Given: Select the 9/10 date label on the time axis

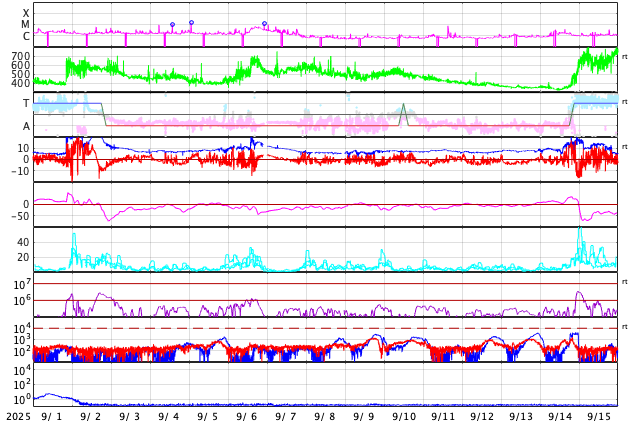Looking at the screenshot, I should [404, 416].
